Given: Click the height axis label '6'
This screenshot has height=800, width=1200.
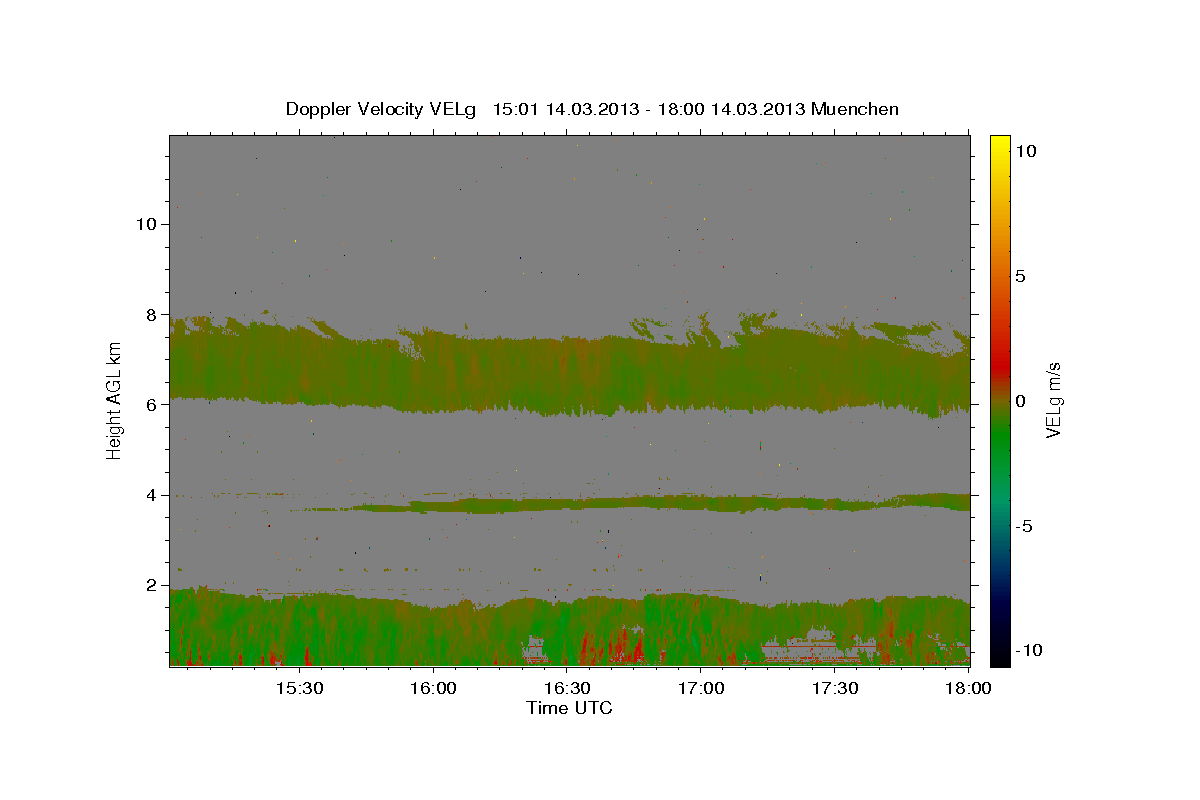Looking at the screenshot, I should coord(151,405).
